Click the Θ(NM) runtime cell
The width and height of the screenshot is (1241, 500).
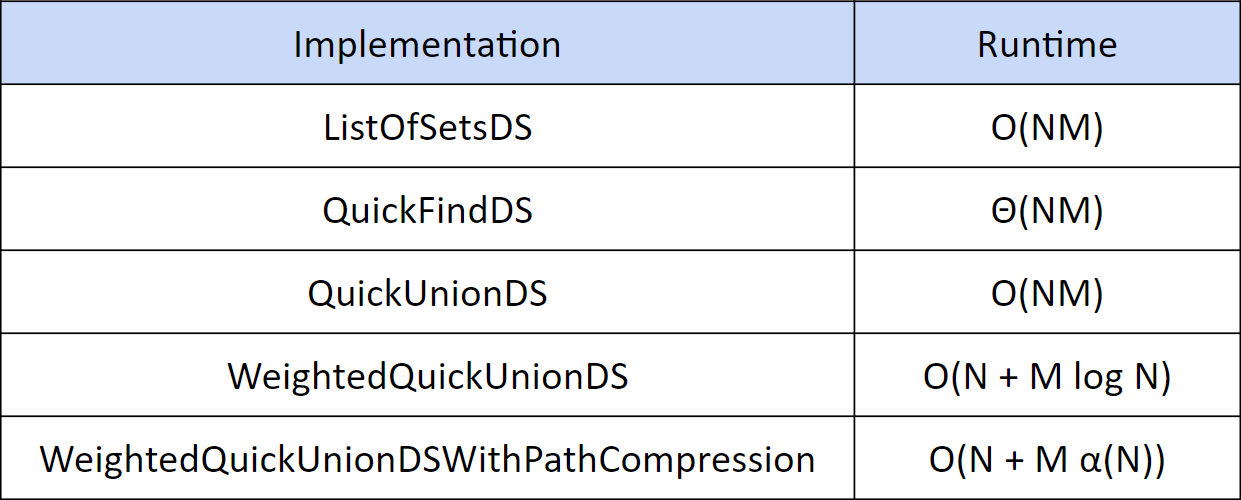tap(1047, 210)
